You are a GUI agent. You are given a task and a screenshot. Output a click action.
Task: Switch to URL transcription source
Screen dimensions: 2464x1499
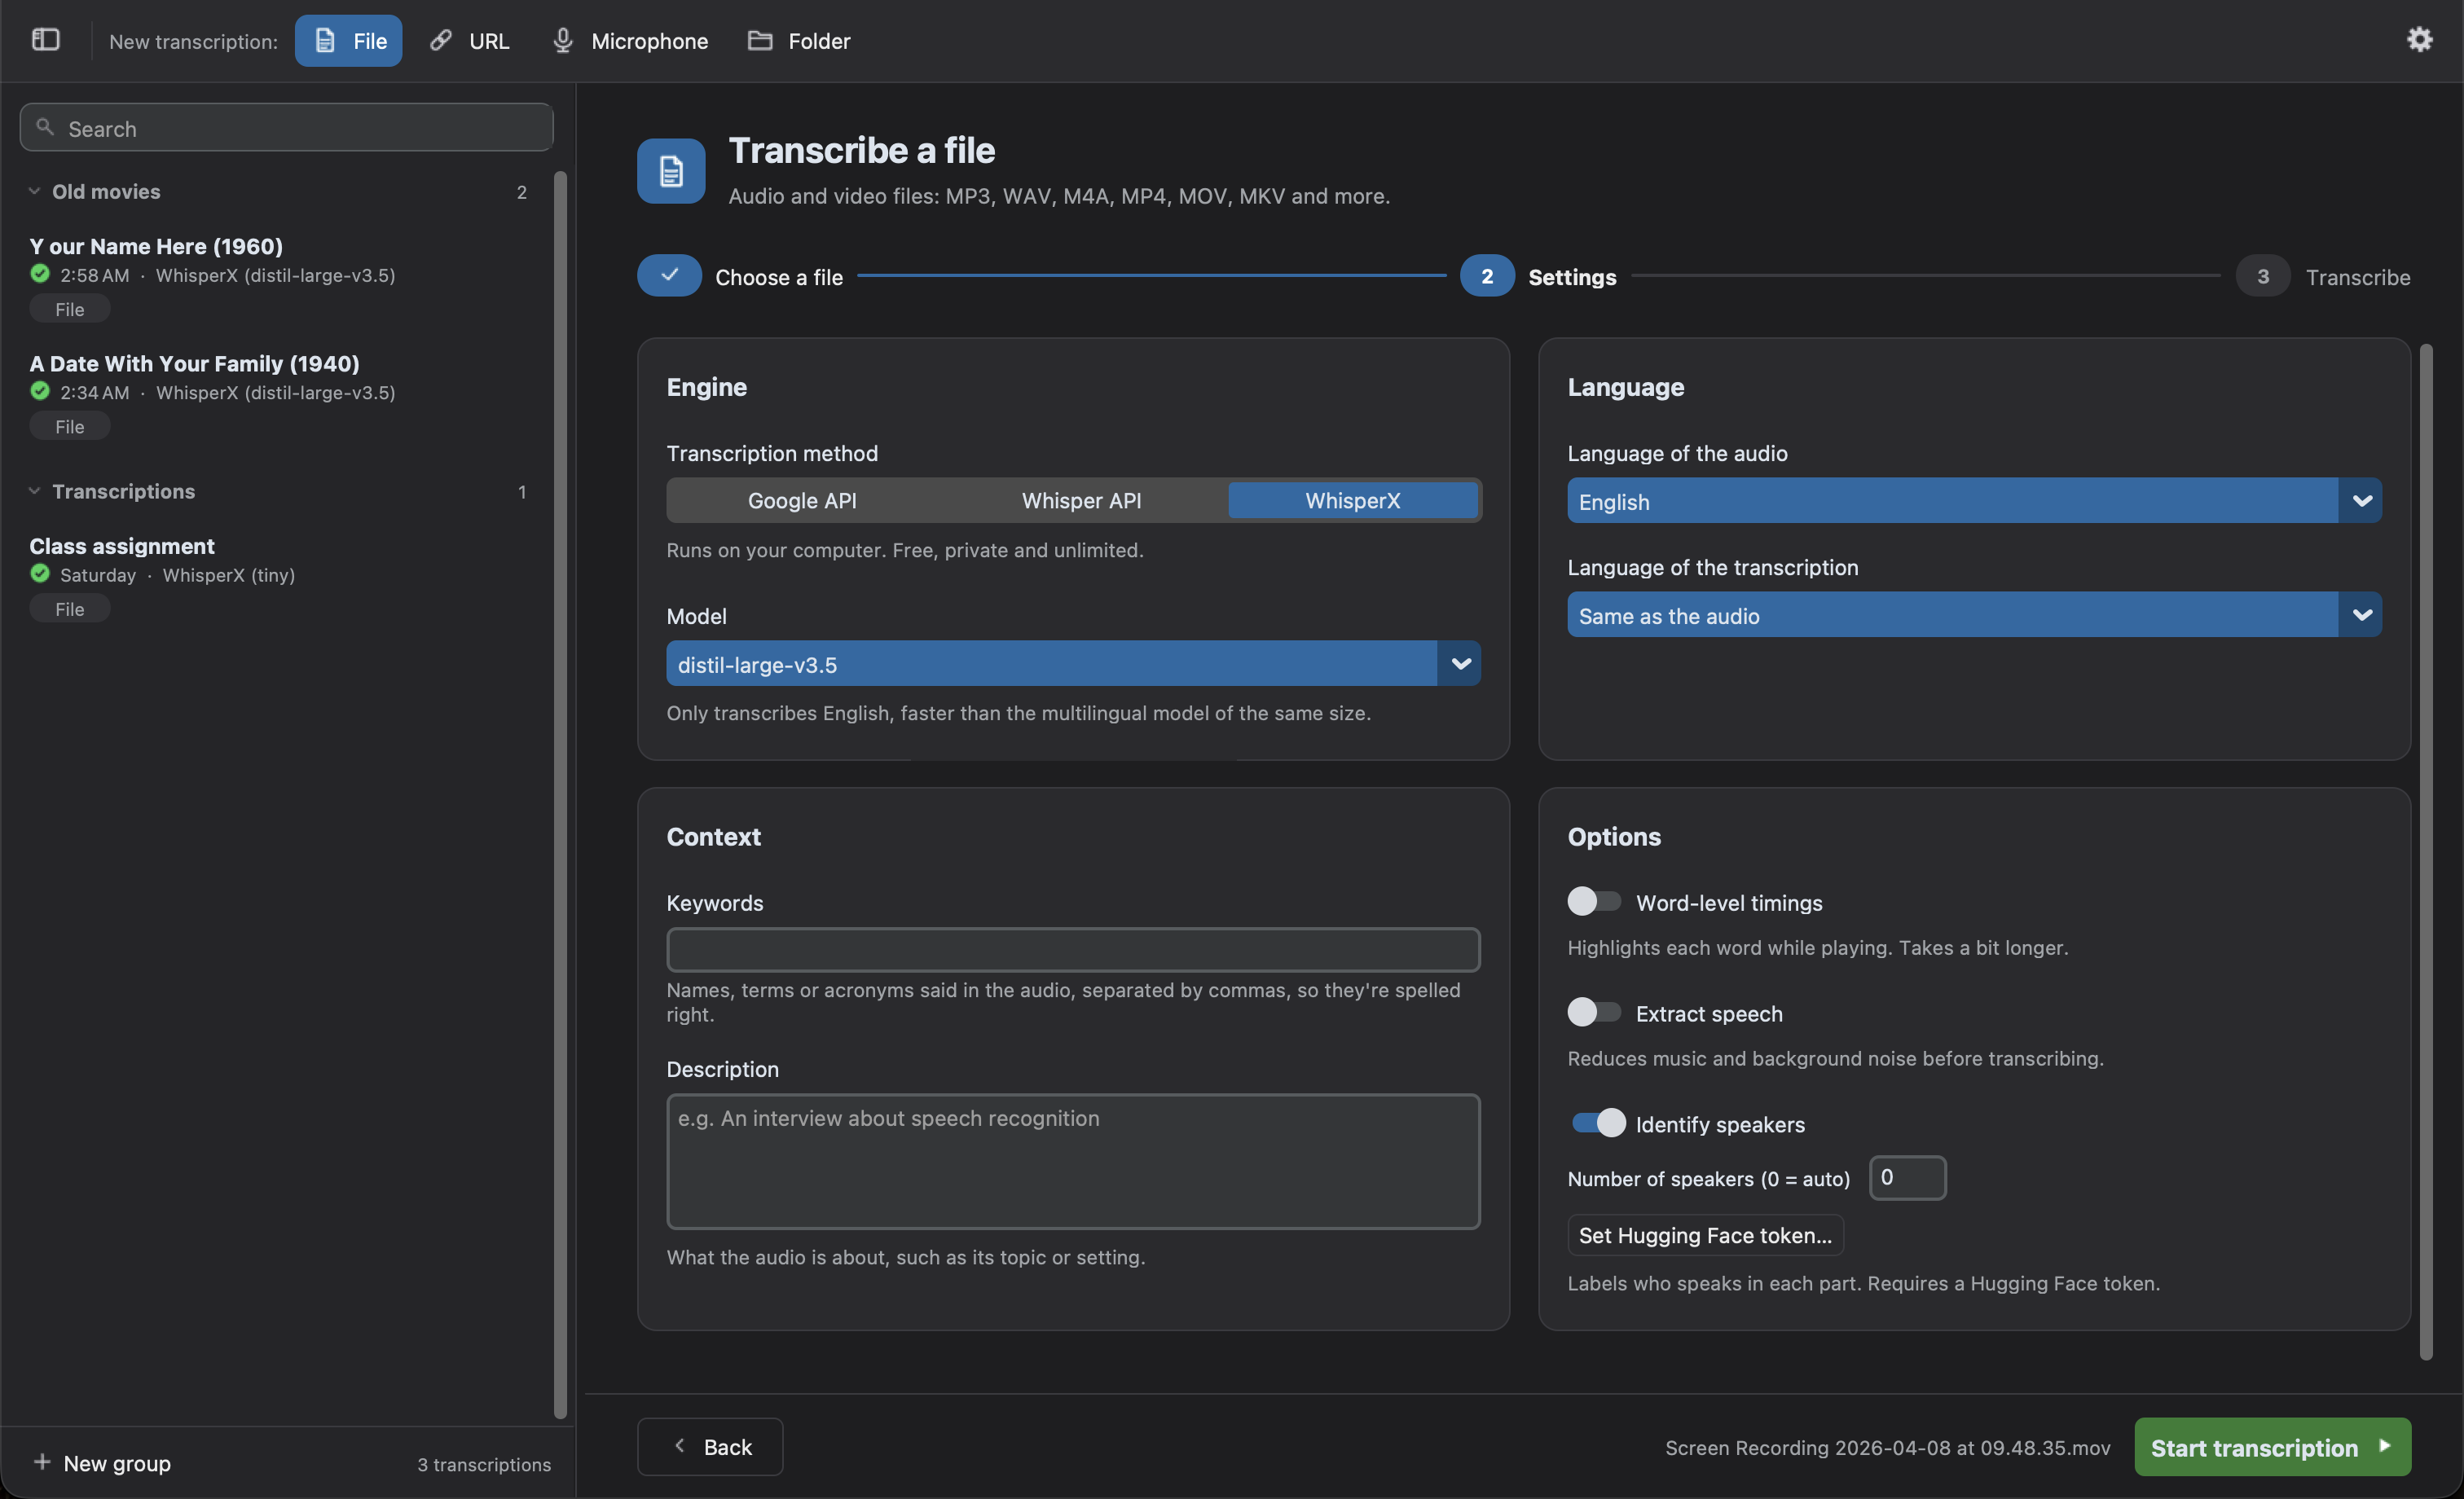click(x=469, y=40)
